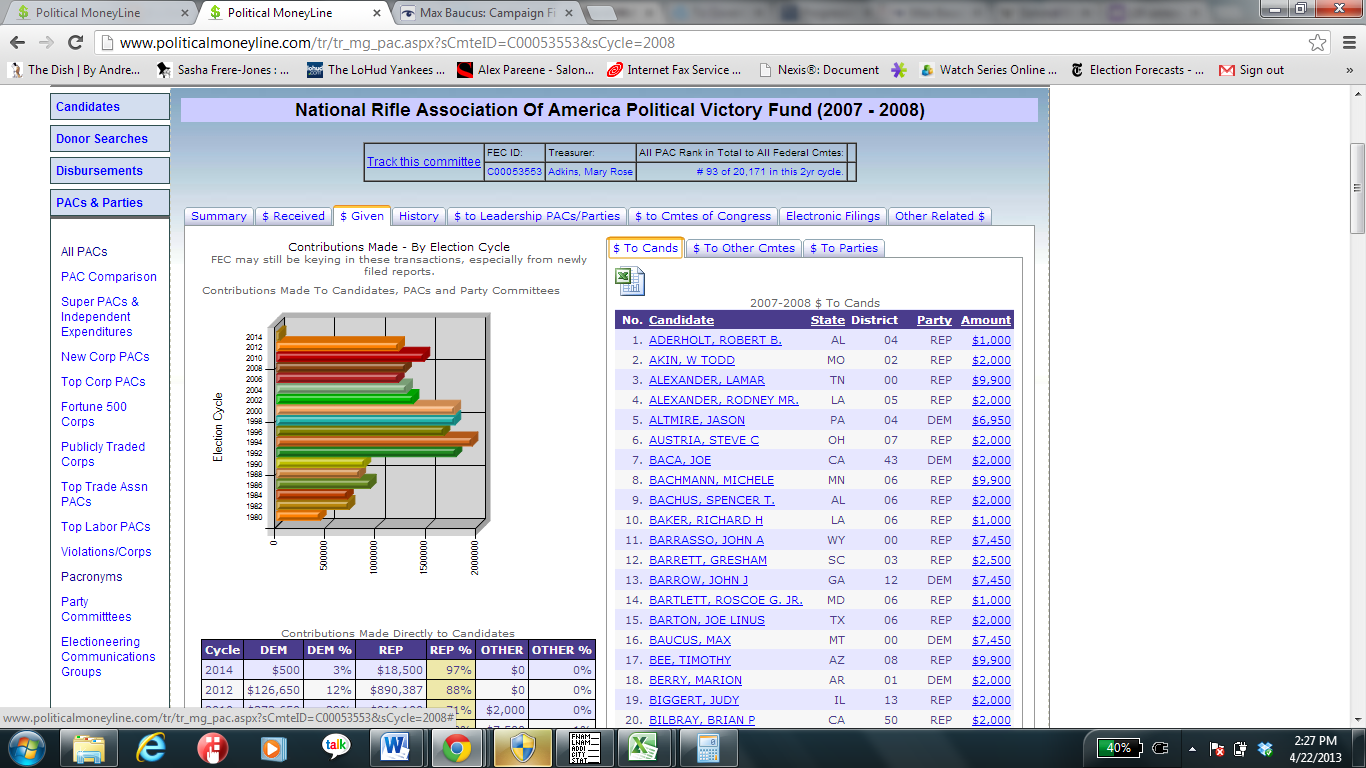Sort table by Candidate column header
This screenshot has height=768, width=1366.
tap(681, 320)
